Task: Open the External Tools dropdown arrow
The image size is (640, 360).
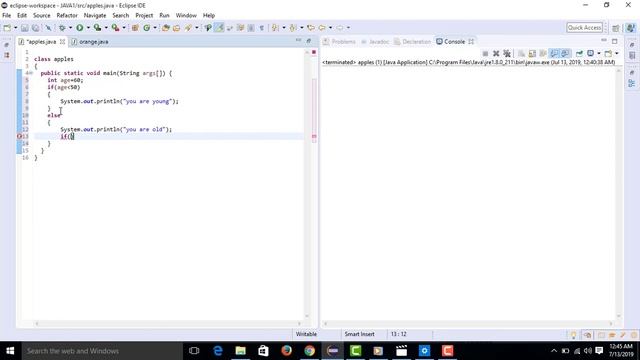Action: point(124,28)
